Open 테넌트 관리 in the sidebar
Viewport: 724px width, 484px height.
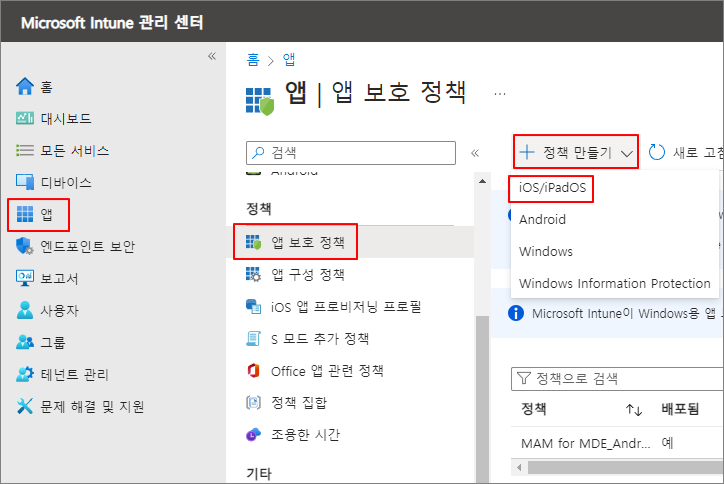(x=74, y=374)
